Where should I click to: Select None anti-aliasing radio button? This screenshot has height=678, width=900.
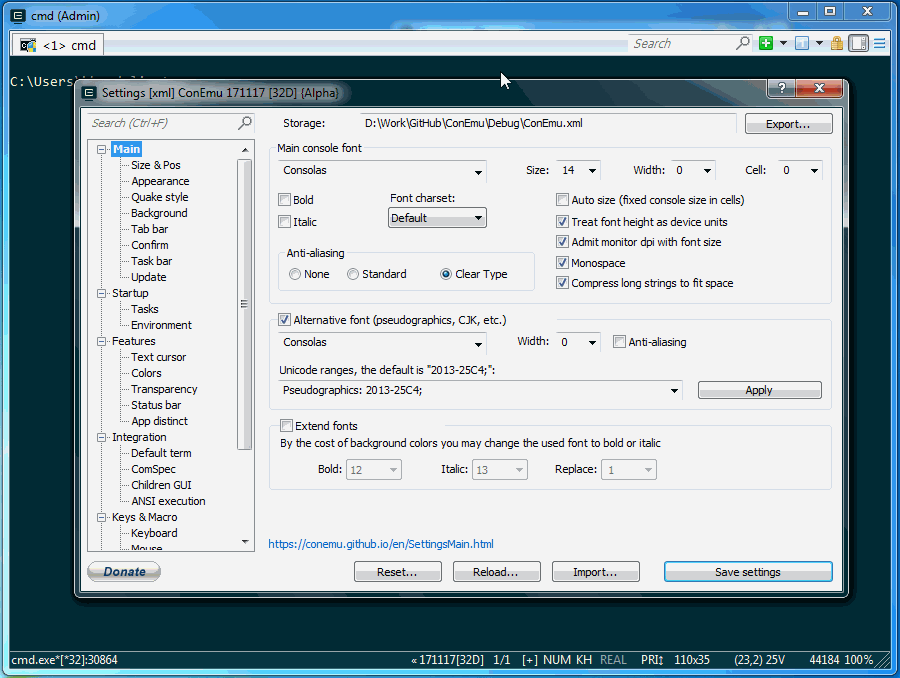295,274
